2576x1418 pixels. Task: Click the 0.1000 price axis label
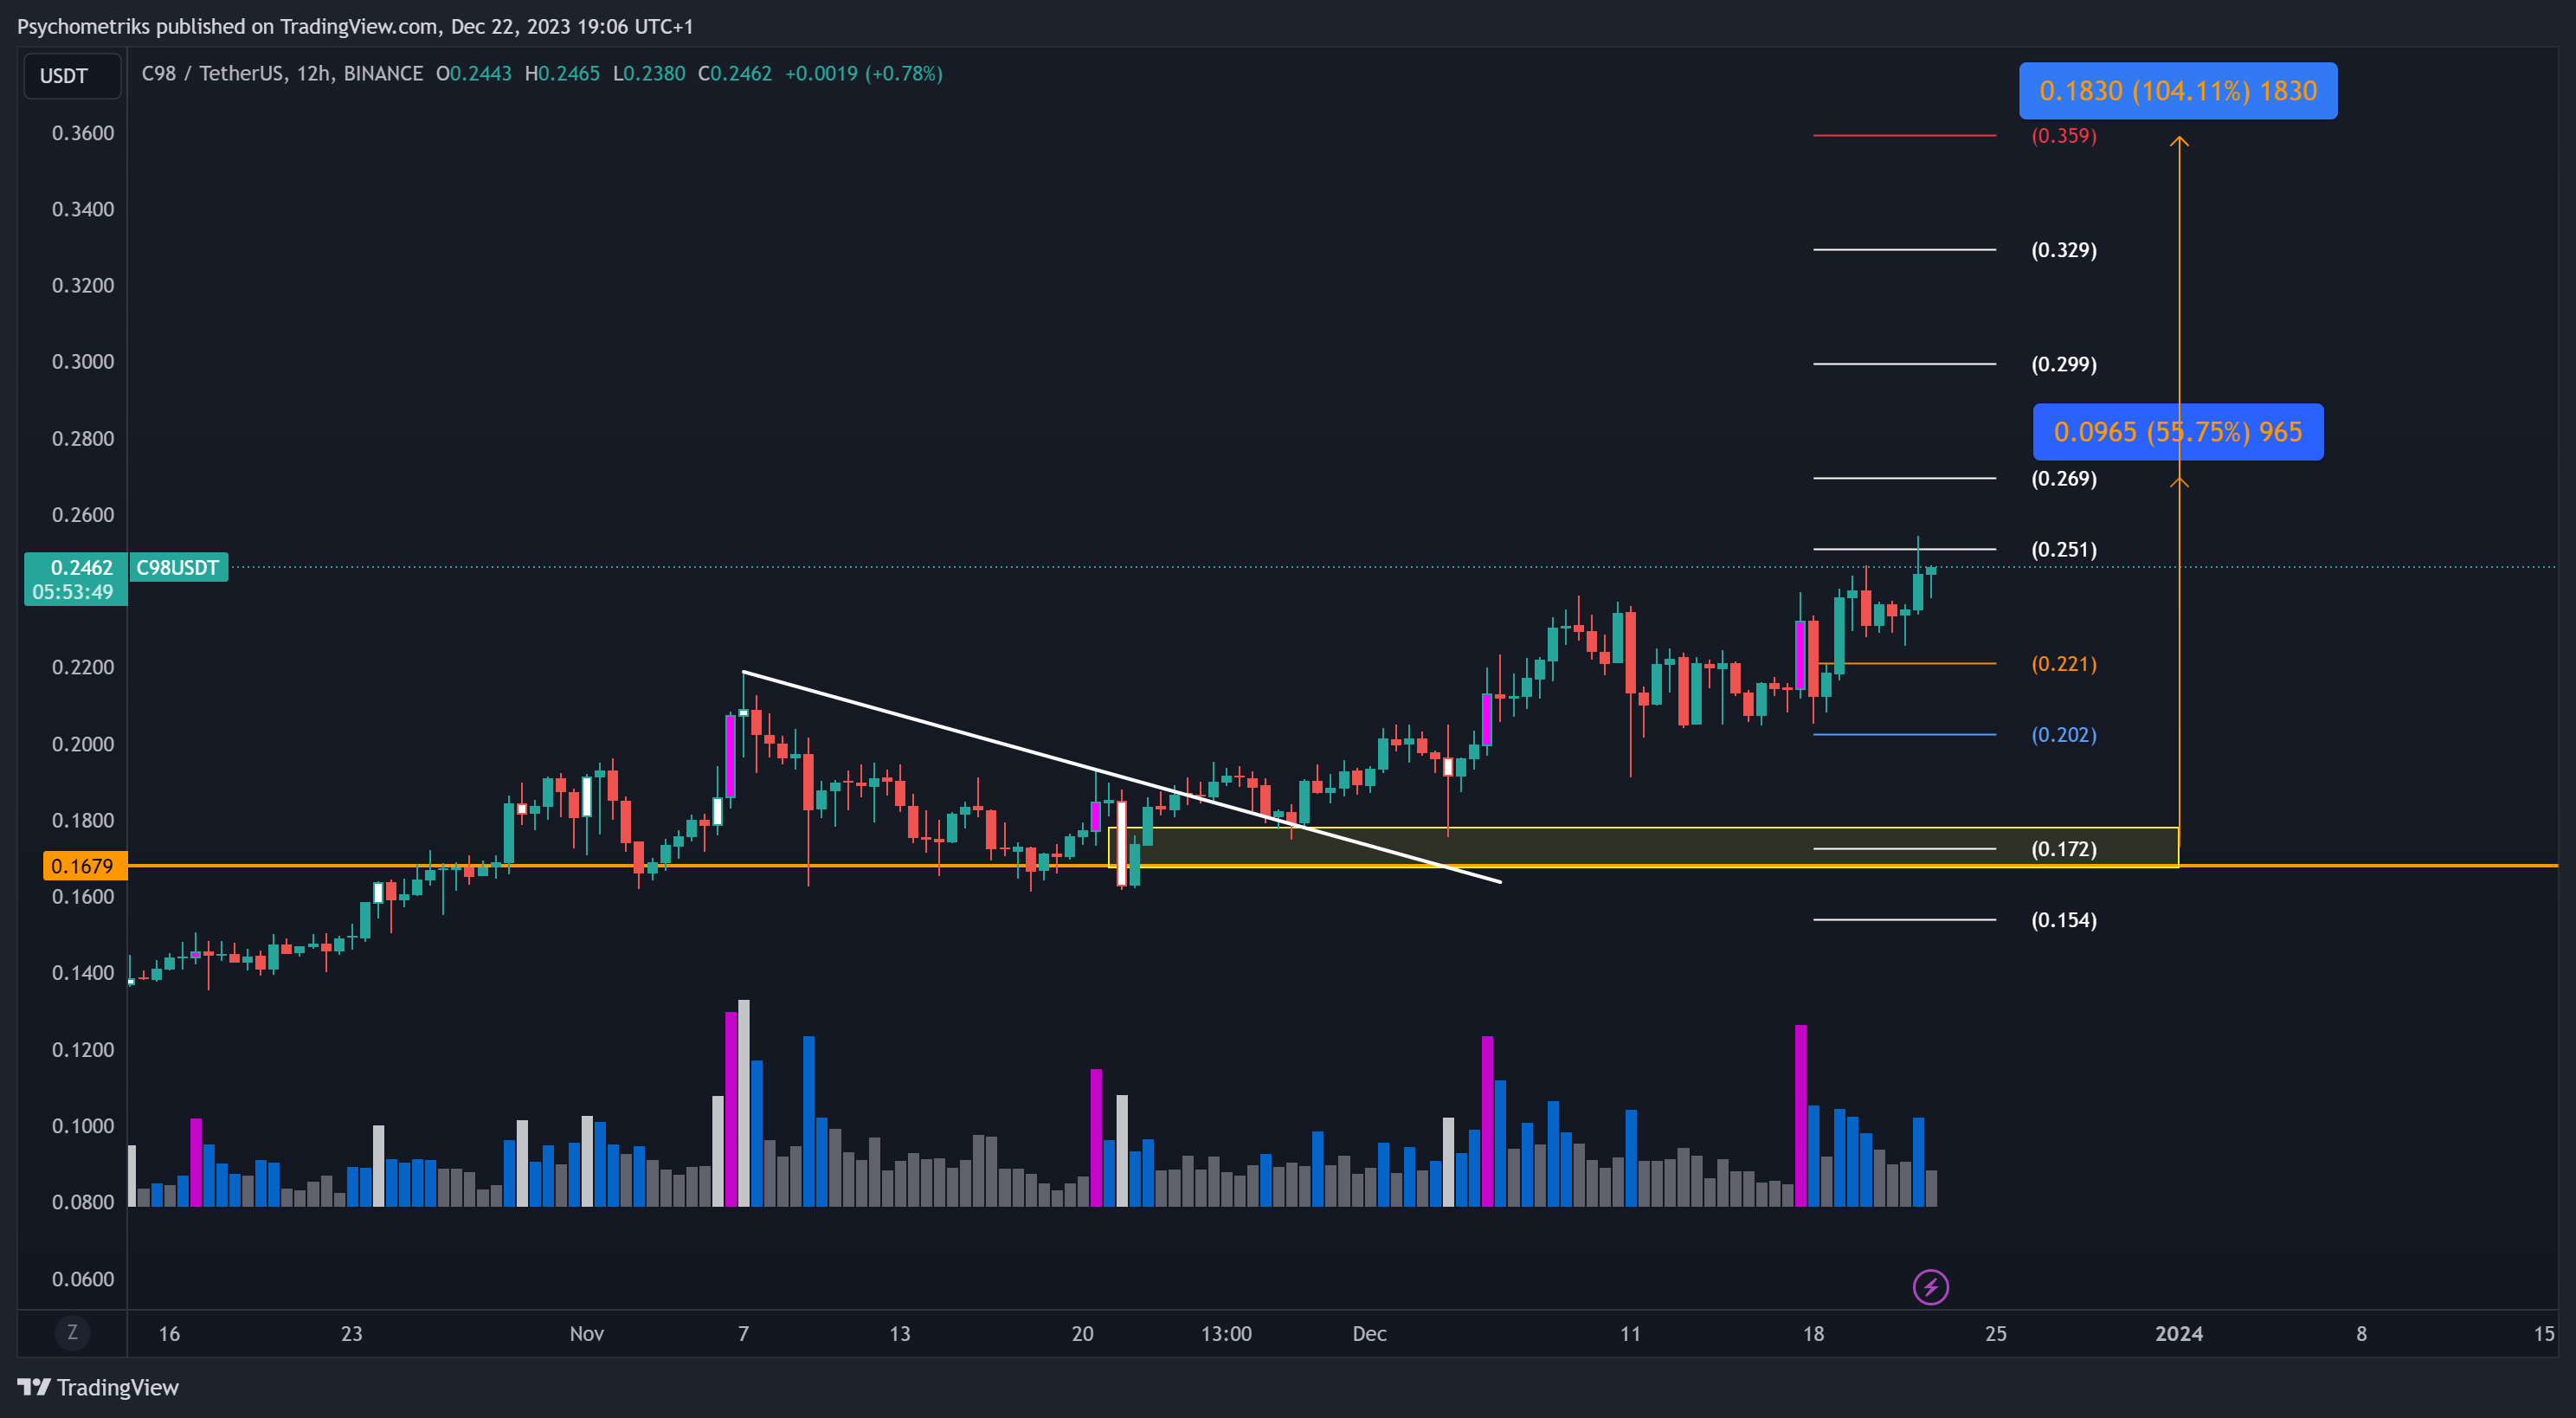[x=83, y=1125]
